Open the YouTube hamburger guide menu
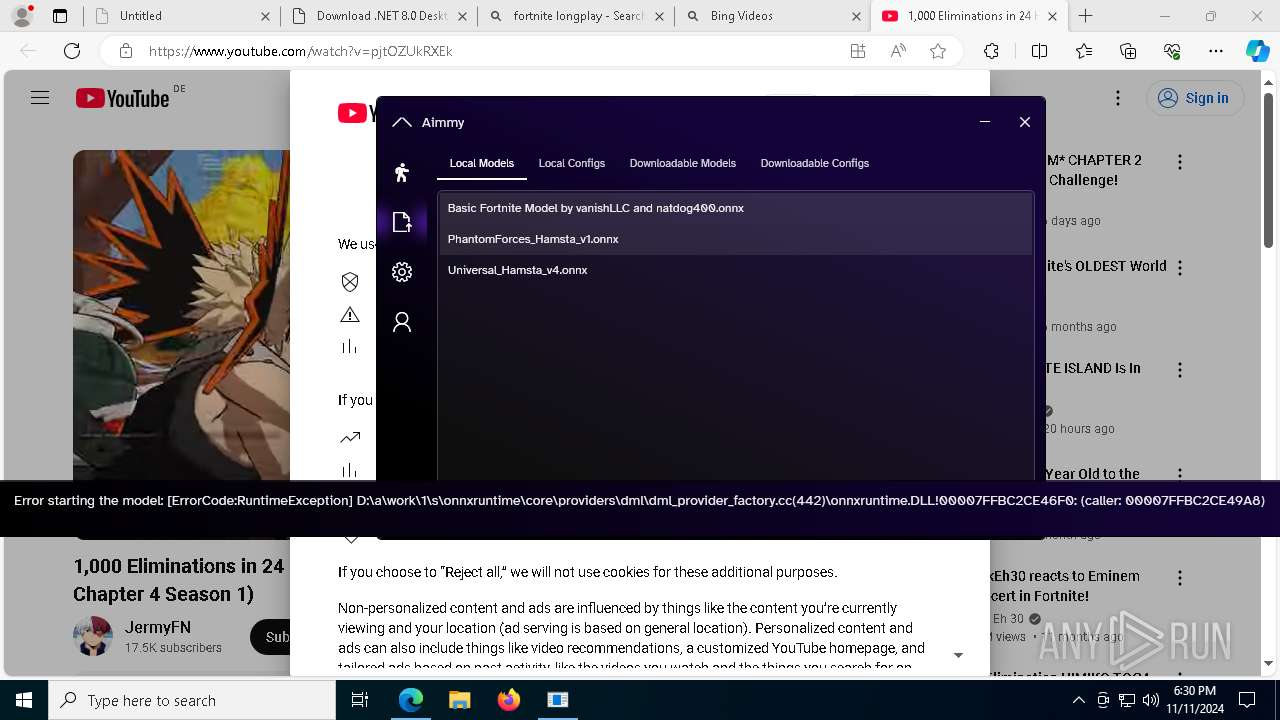This screenshot has height=720, width=1280. tap(40, 98)
